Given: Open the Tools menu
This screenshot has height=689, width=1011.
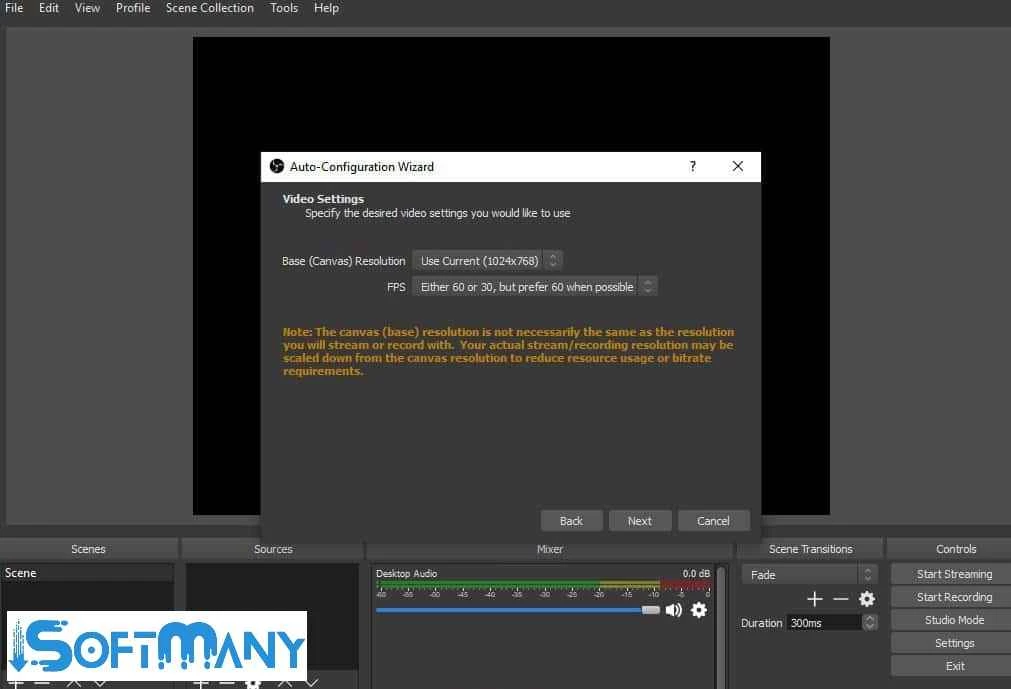Looking at the screenshot, I should pos(284,8).
